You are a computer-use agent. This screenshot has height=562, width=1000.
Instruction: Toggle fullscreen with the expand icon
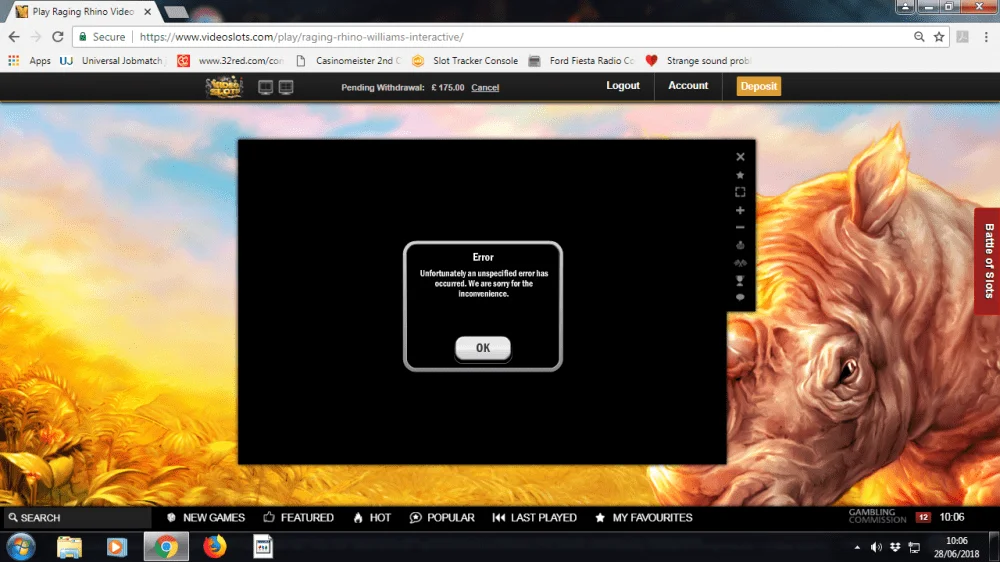740,192
